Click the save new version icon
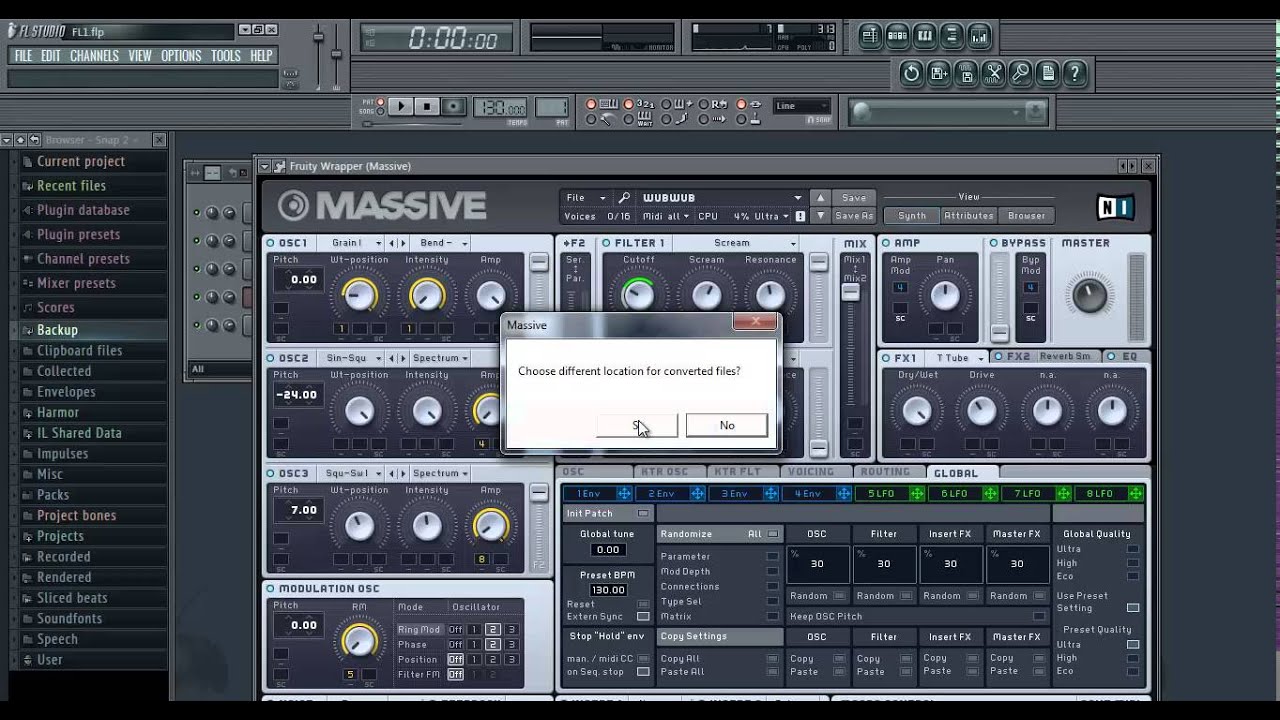Viewport: 1280px width, 720px height. pos(938,73)
